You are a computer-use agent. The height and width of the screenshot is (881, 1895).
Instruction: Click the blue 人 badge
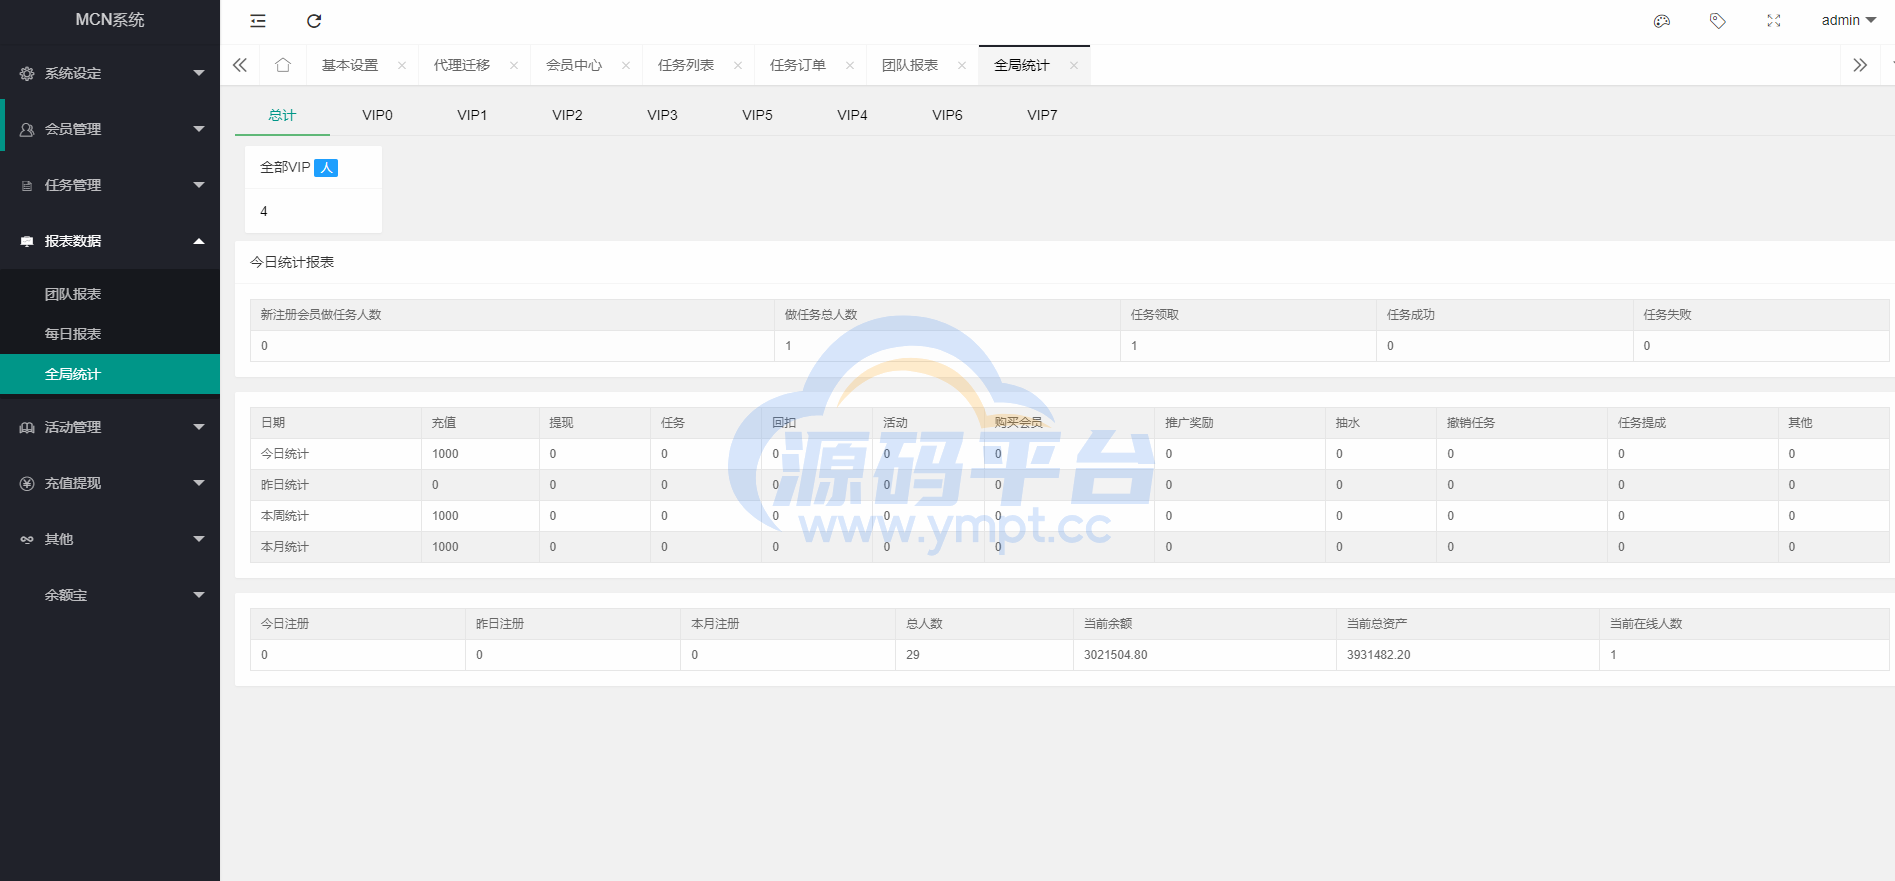pyautogui.click(x=326, y=168)
